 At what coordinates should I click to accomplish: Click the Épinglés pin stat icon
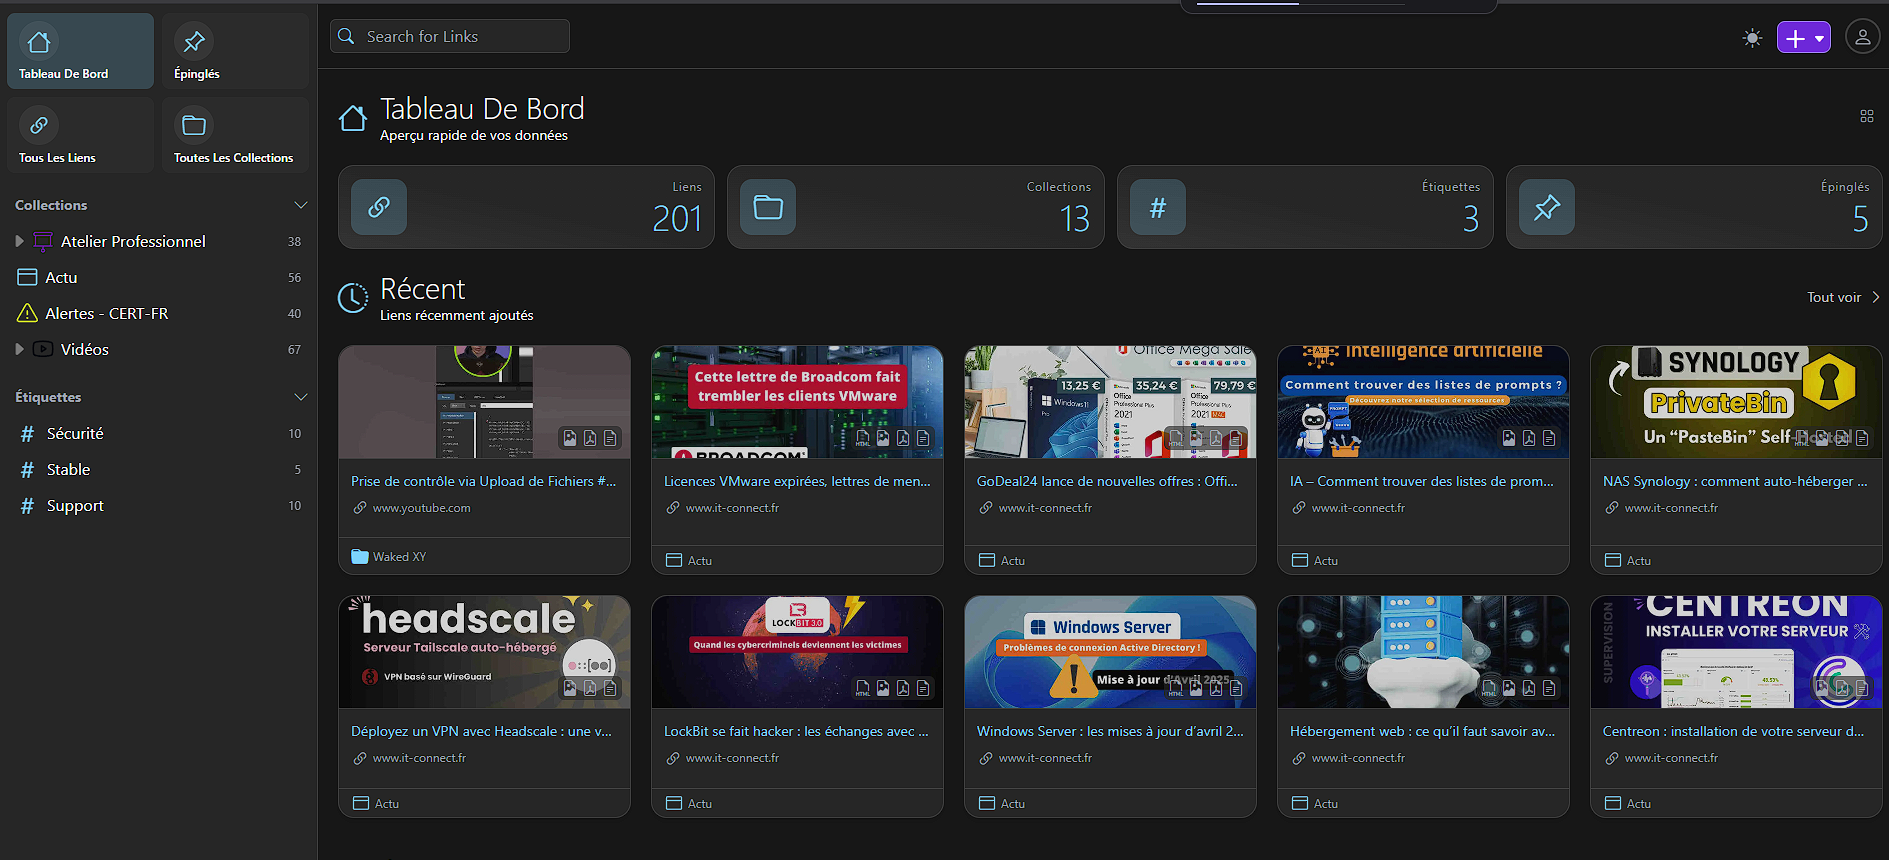tap(1546, 207)
